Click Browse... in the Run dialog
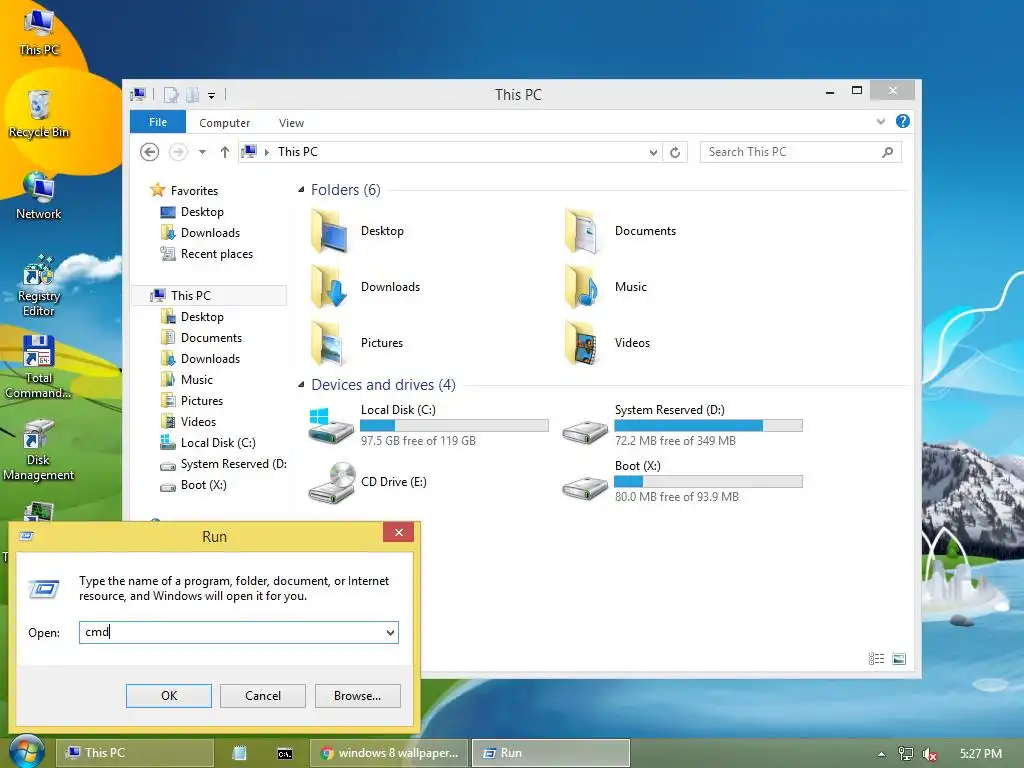 click(357, 696)
